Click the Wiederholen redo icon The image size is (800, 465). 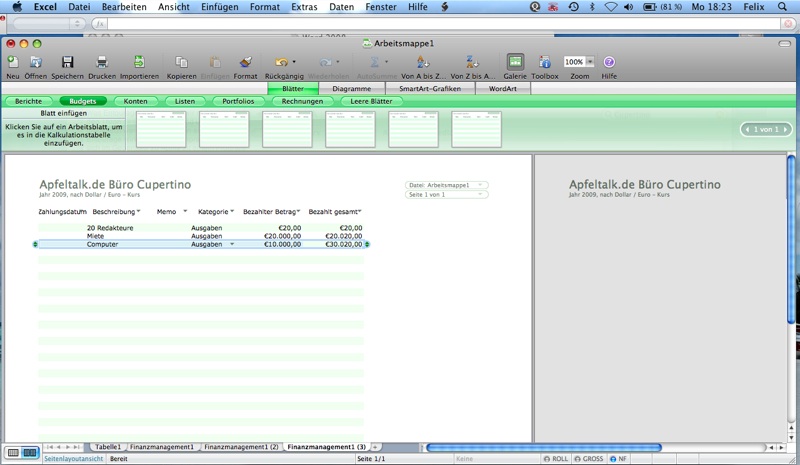click(325, 62)
